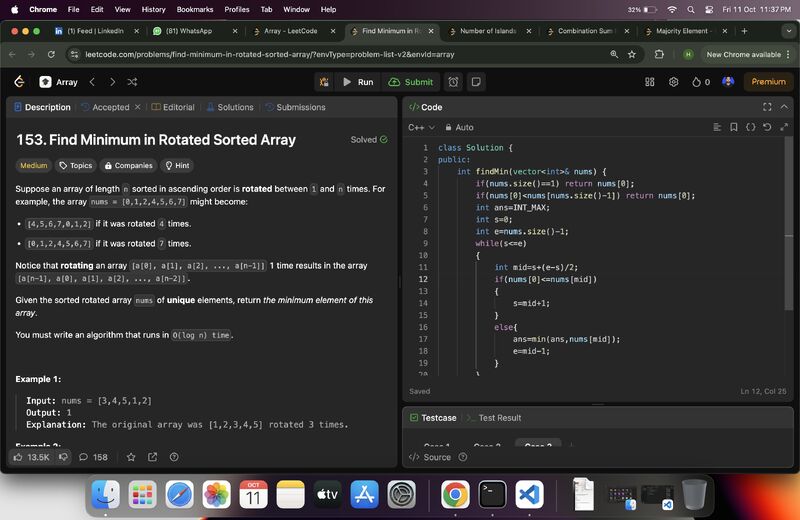Viewport: 800px width, 520px height.
Task: Go to next problem arrow
Action: (112, 82)
